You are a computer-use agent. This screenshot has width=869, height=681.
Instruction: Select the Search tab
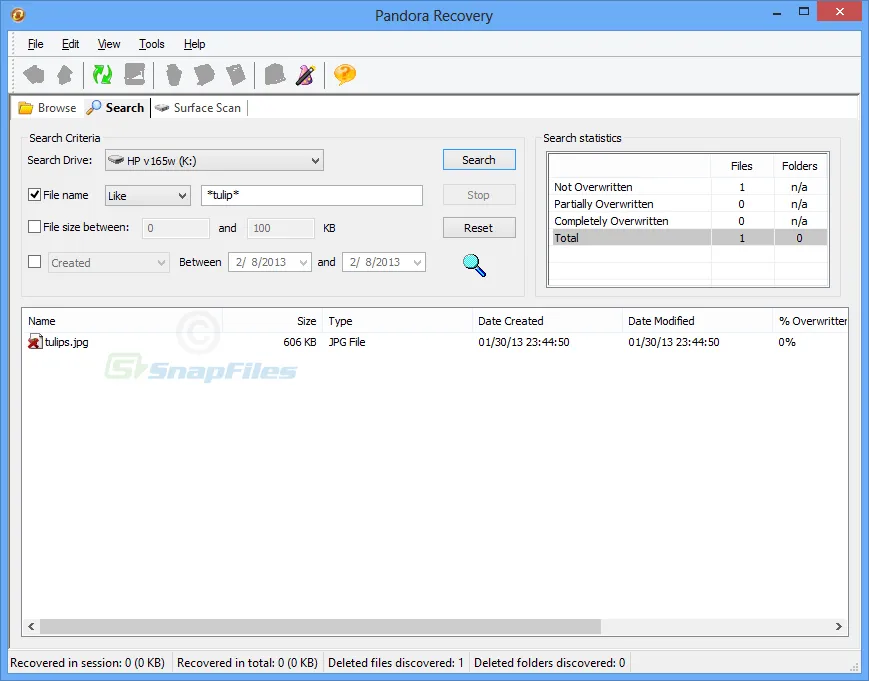pos(115,108)
